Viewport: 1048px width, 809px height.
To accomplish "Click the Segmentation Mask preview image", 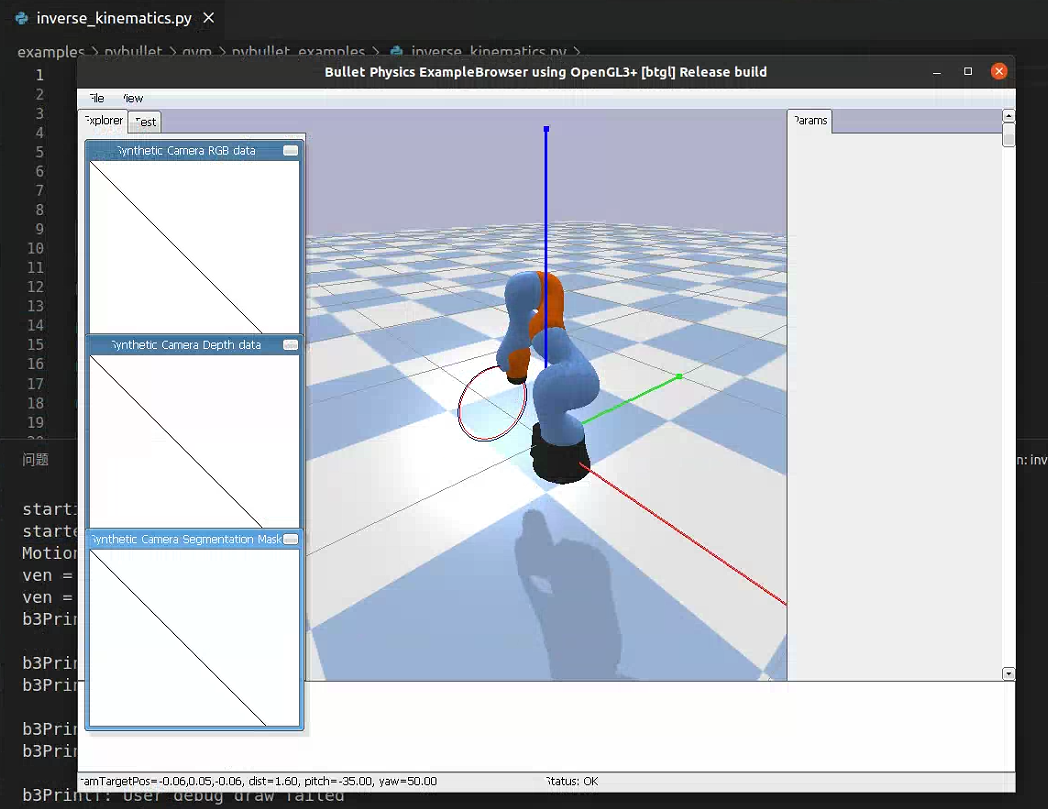I will coord(194,637).
